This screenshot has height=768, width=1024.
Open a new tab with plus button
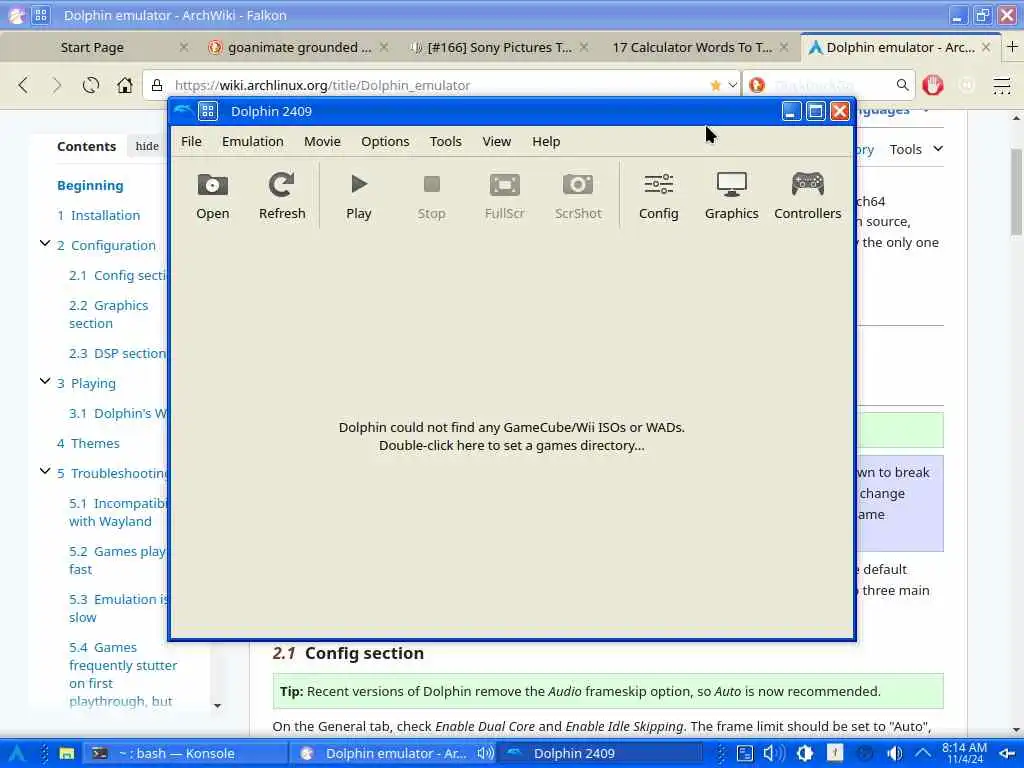(1012, 47)
